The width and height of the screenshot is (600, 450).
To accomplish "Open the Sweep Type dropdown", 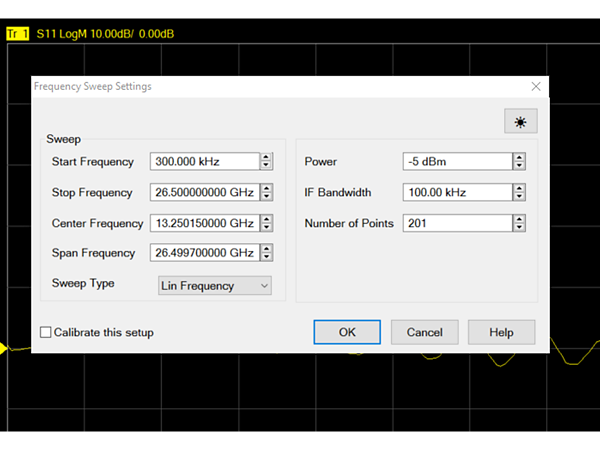I will (x=215, y=286).
